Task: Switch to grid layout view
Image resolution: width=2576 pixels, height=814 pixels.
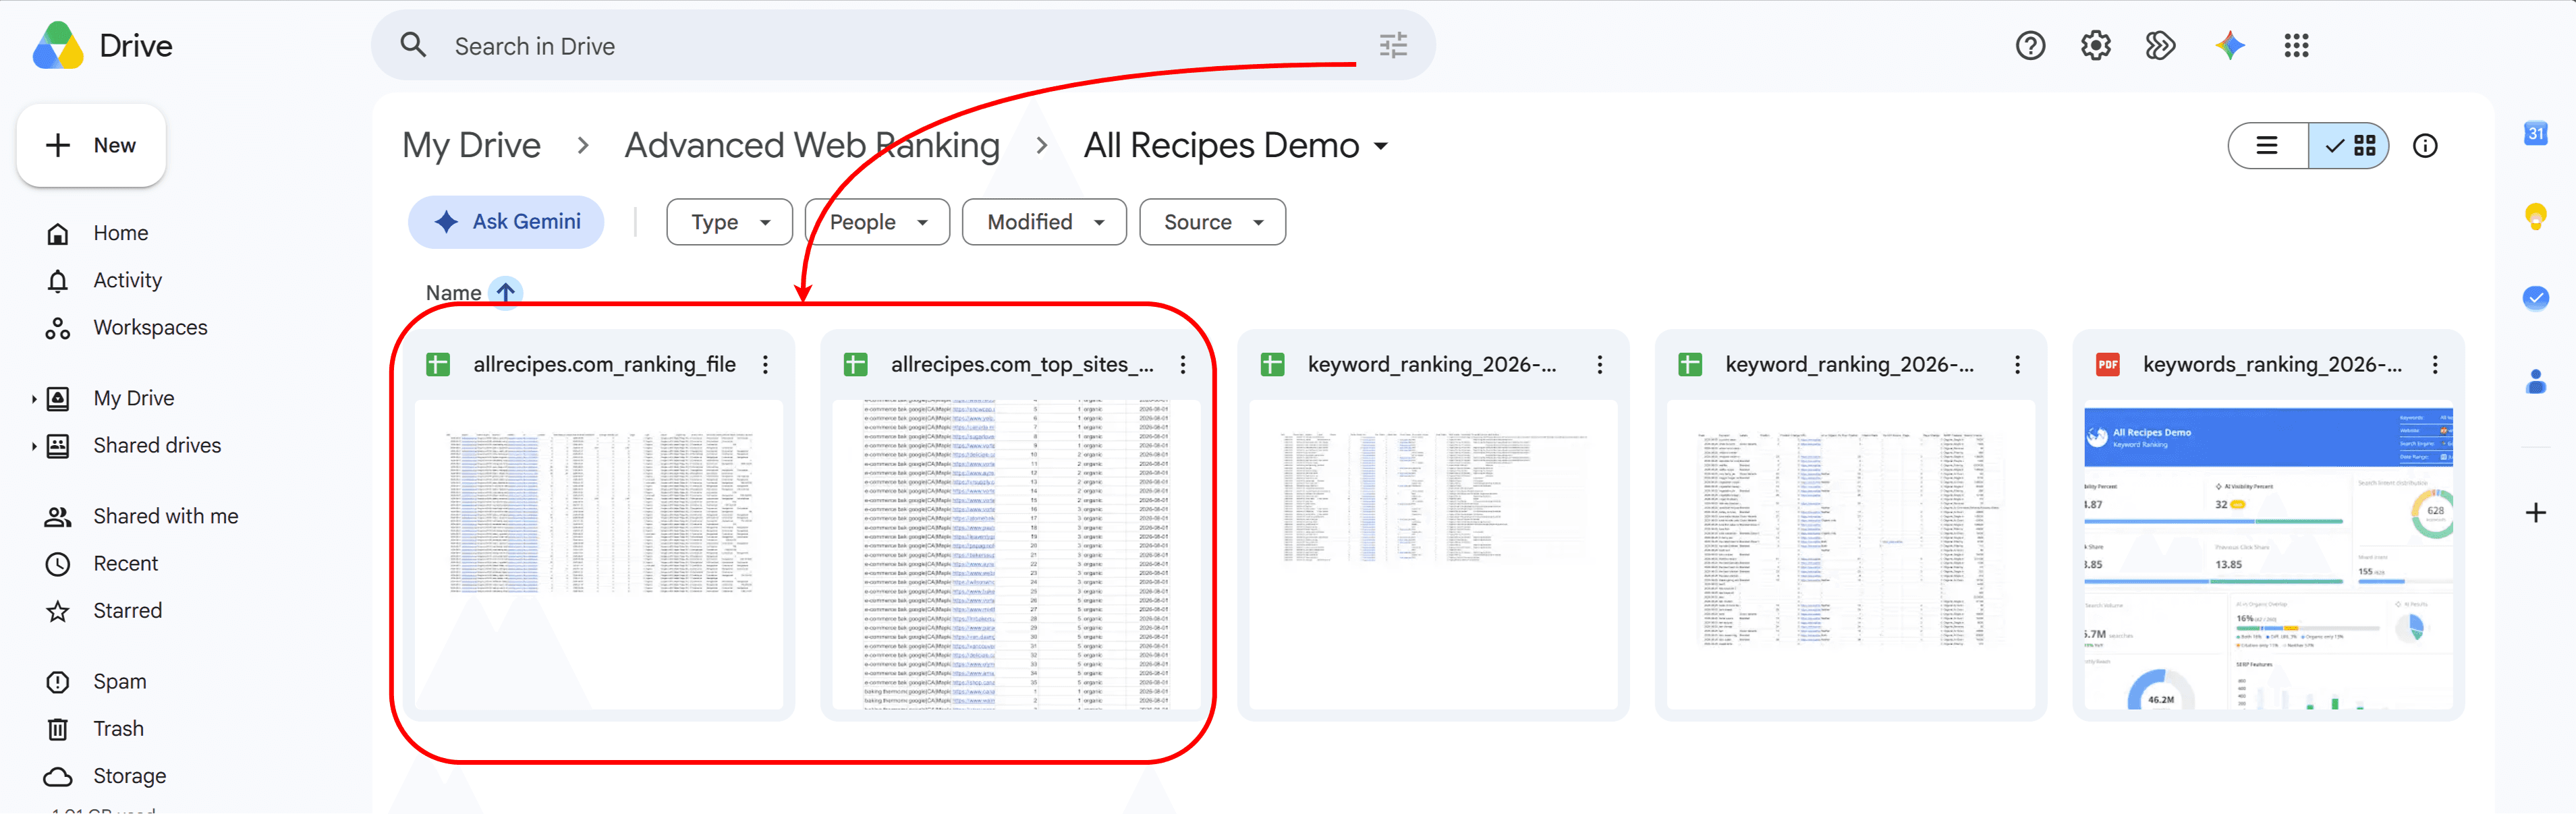Action: pos(2349,146)
